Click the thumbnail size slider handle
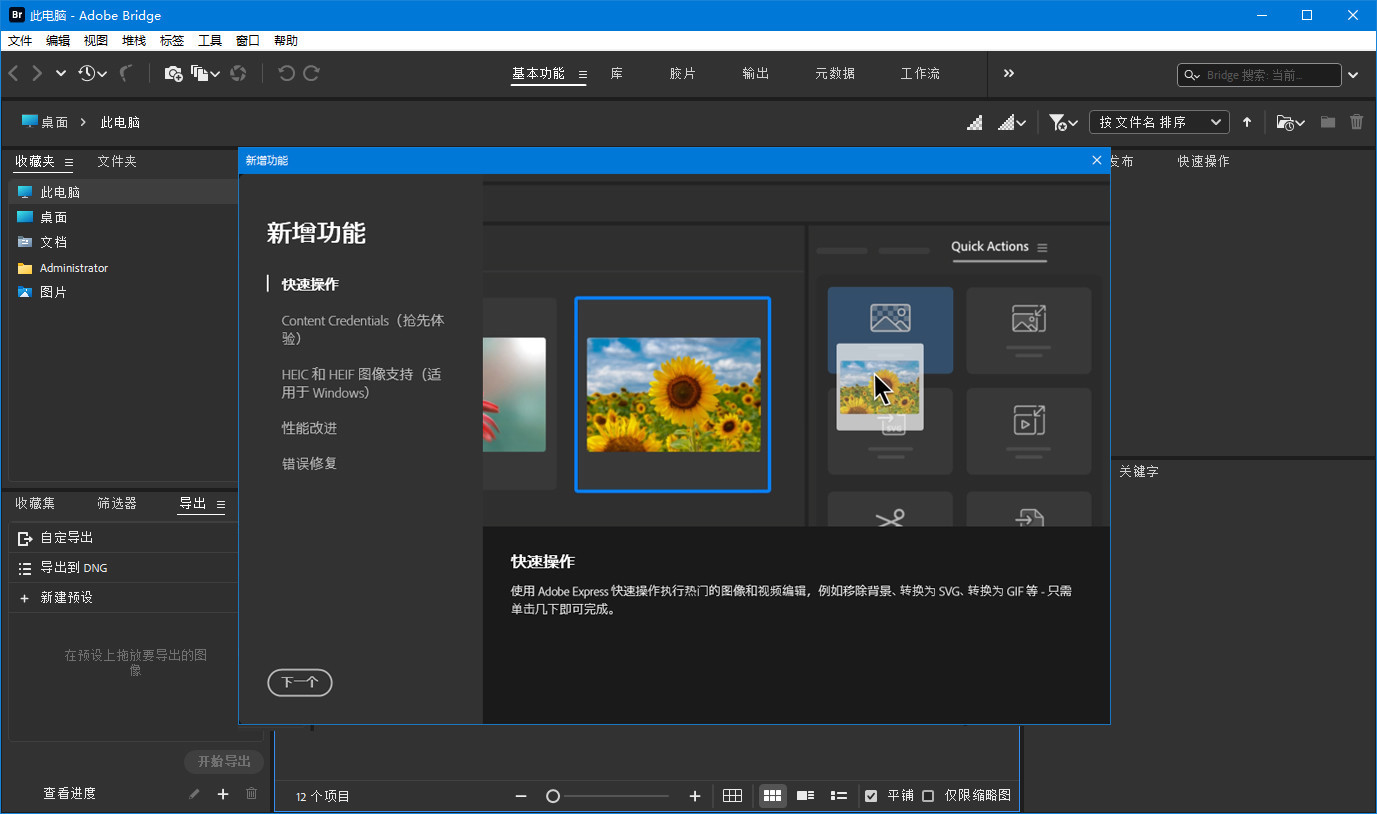The height and width of the screenshot is (814, 1377). click(553, 796)
